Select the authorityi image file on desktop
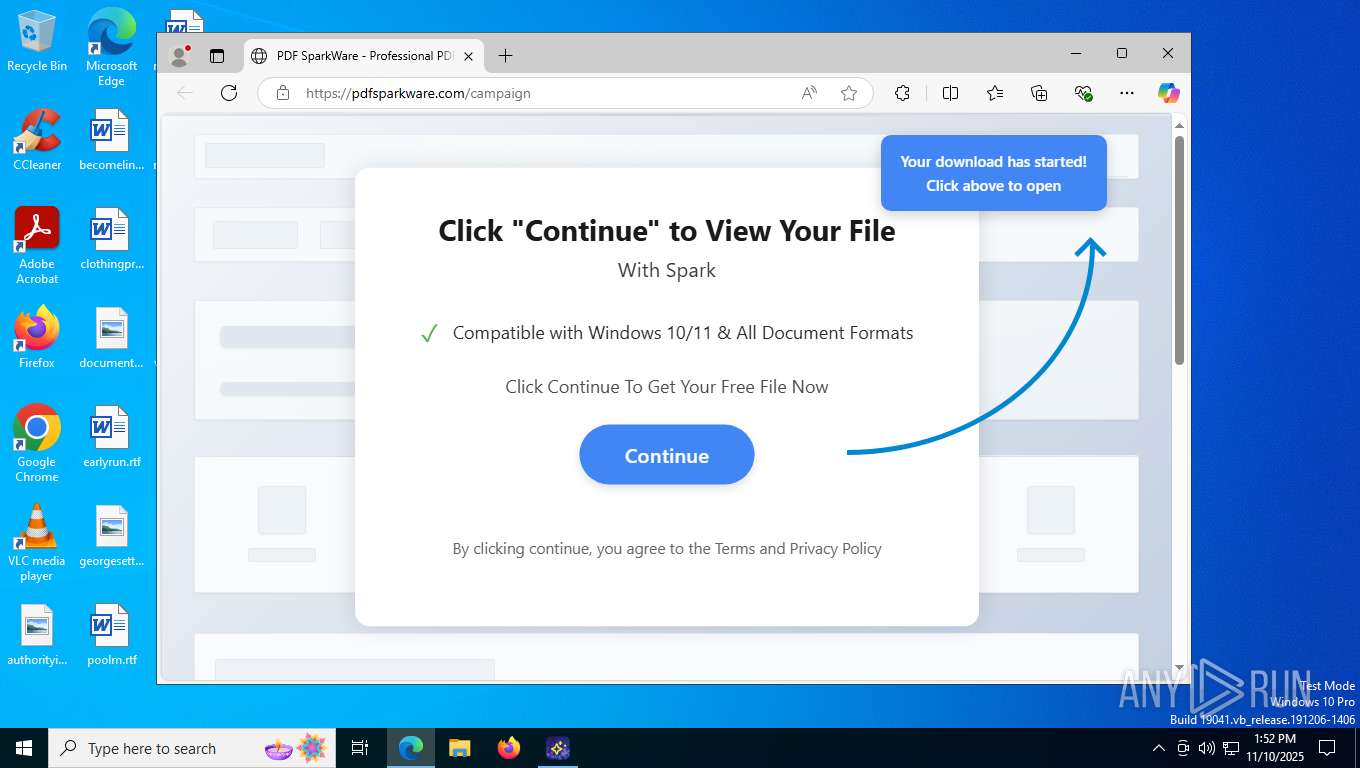Viewport: 1360px width, 768px height. coord(37,634)
